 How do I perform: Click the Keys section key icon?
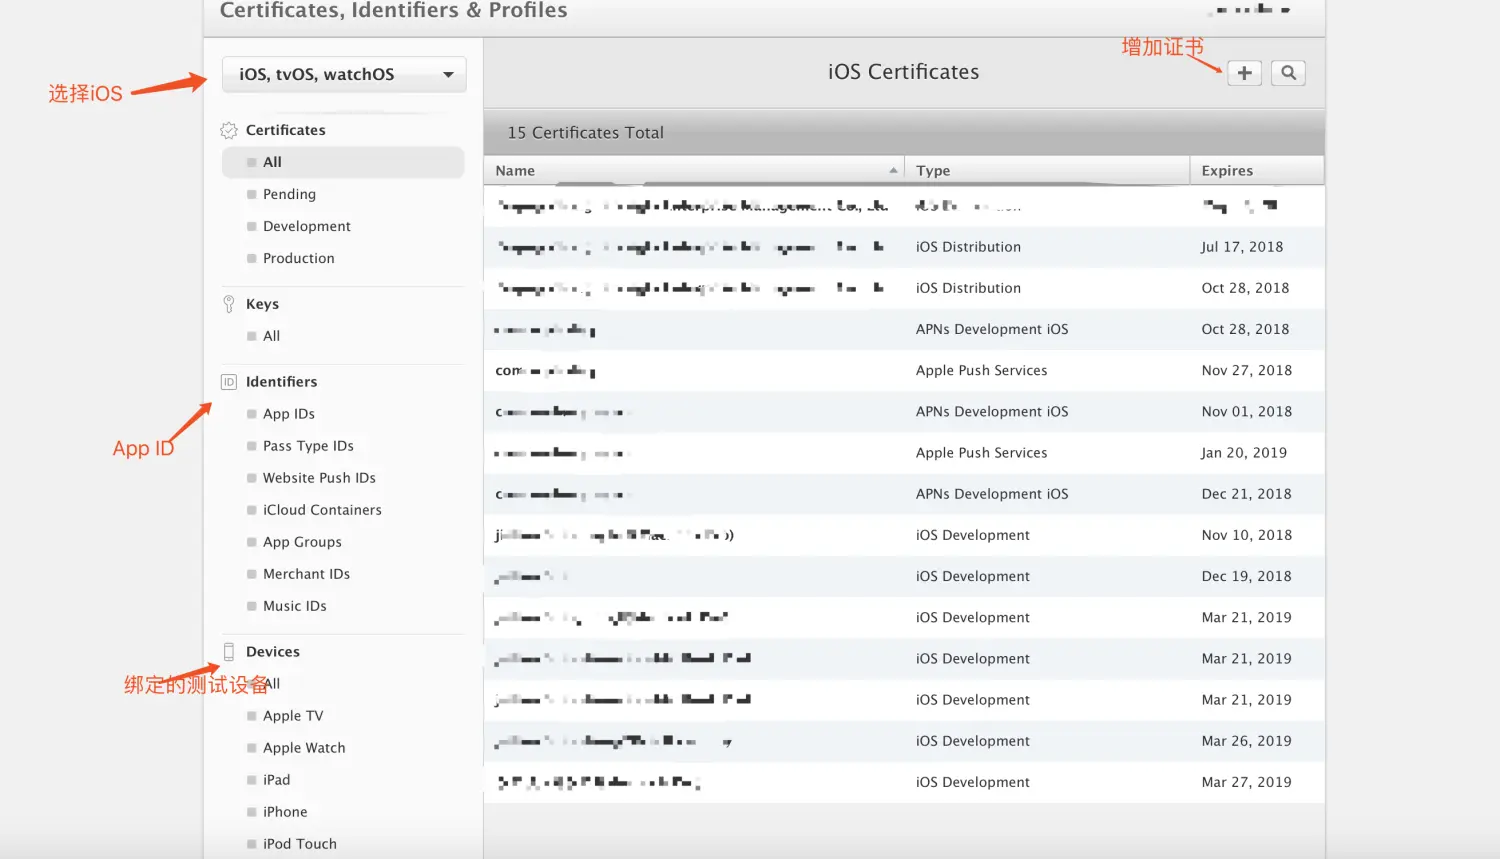point(229,304)
